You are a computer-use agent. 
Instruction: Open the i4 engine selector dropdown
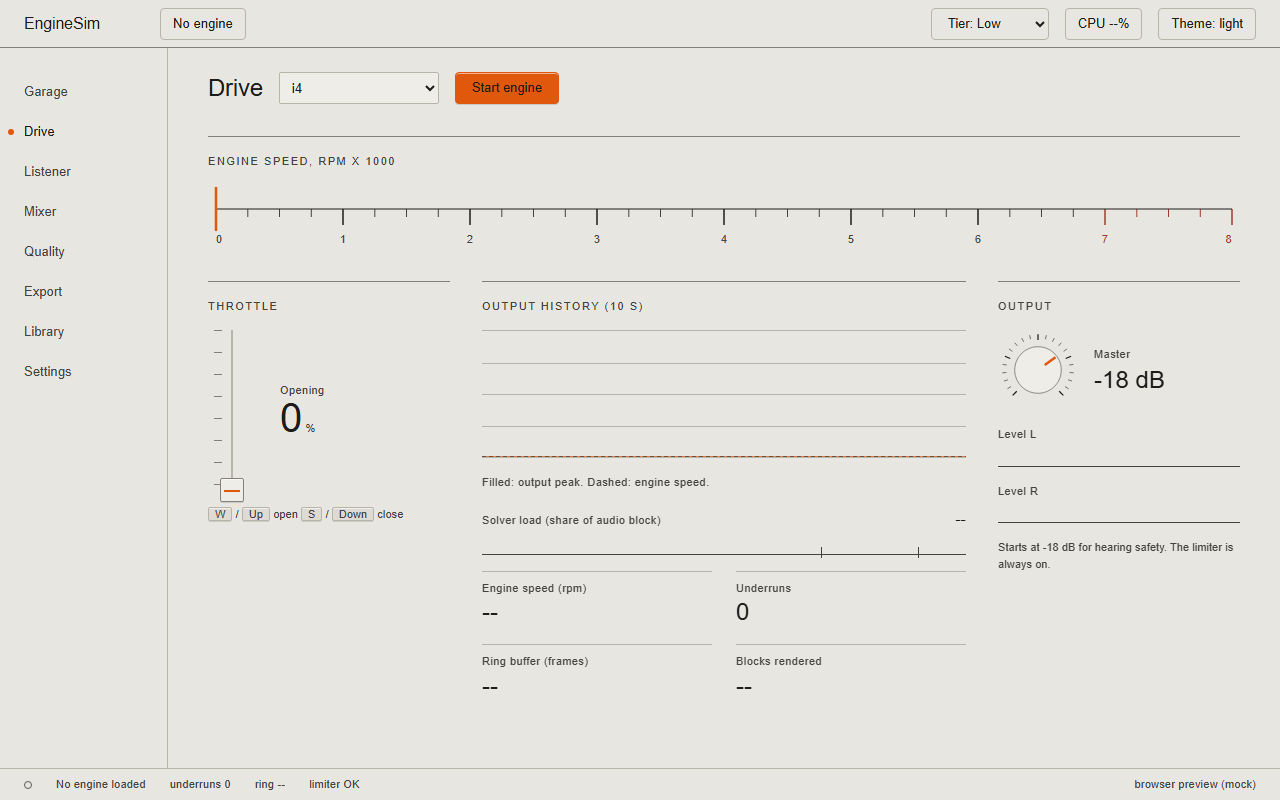point(359,88)
